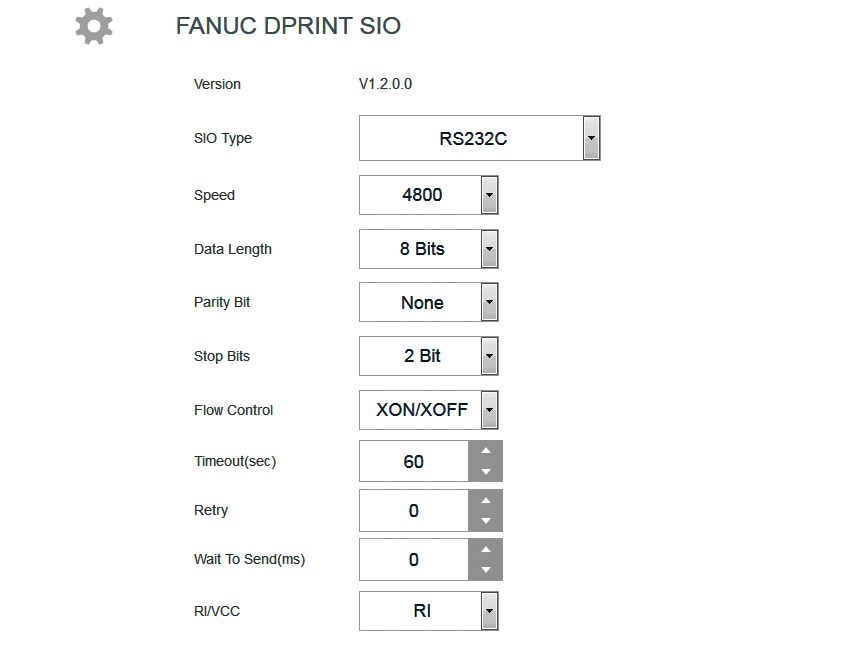Expand the Parity Bit dropdown

tap(489, 302)
